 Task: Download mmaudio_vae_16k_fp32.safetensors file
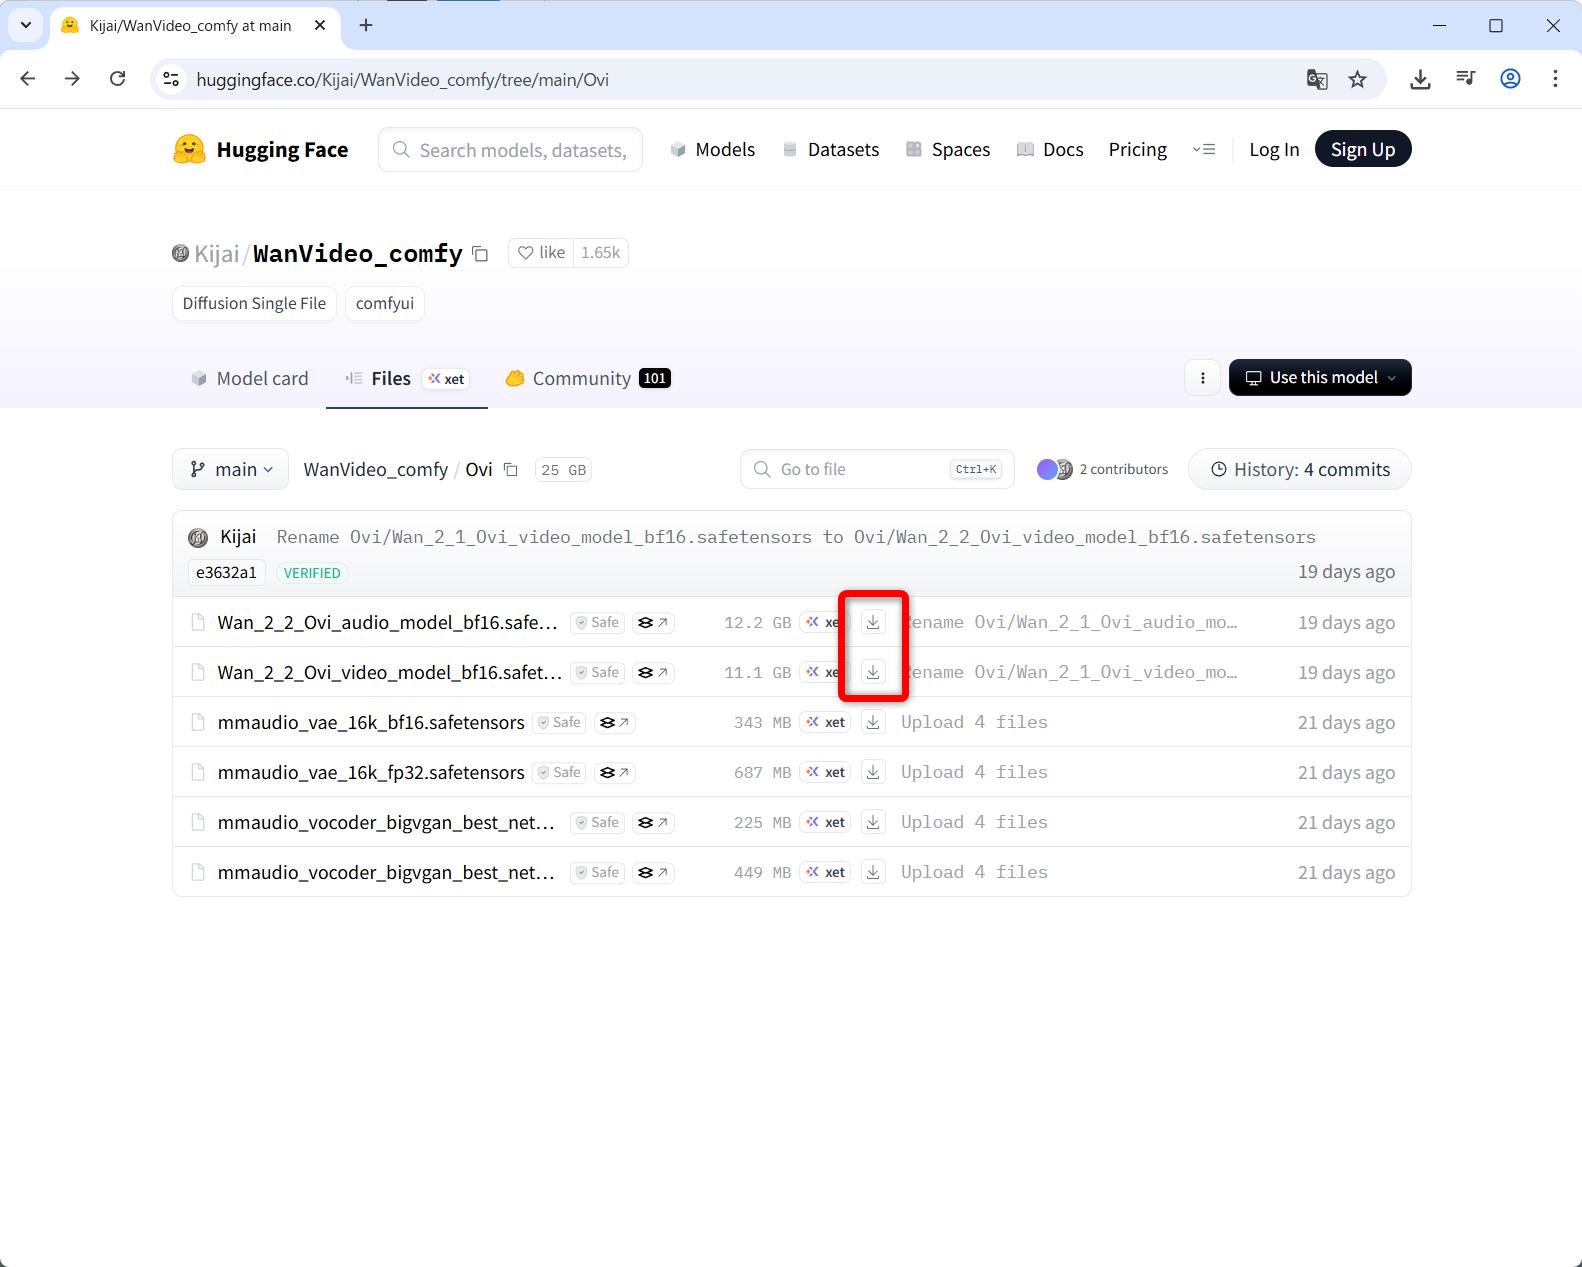click(x=873, y=772)
